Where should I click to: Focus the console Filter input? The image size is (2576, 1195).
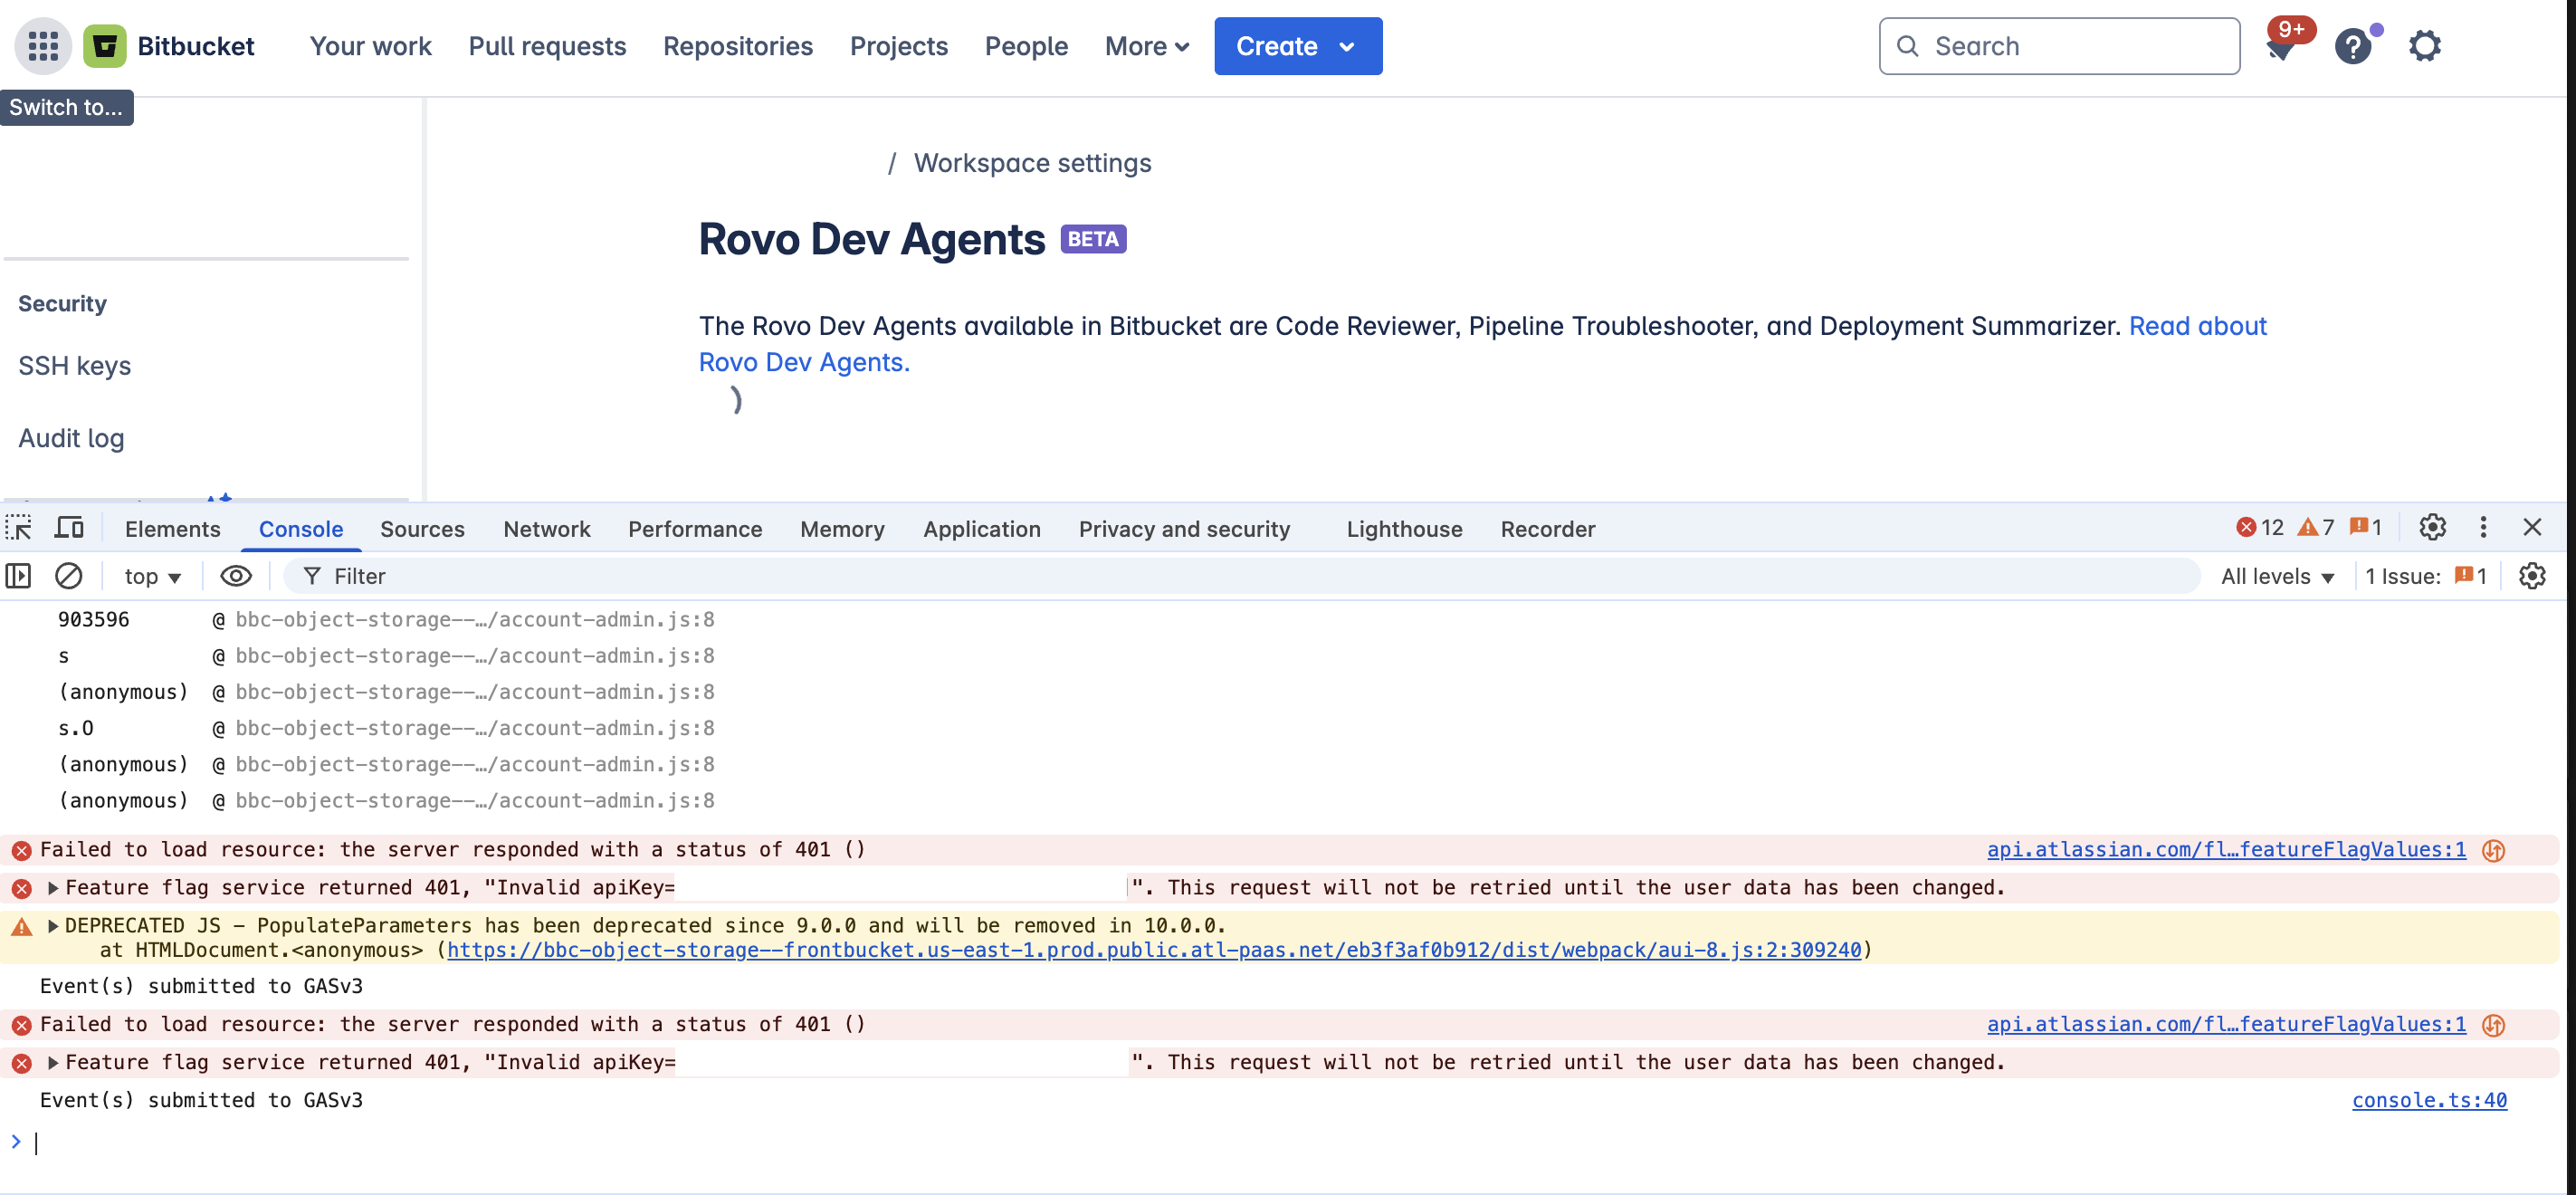[x=1241, y=576]
